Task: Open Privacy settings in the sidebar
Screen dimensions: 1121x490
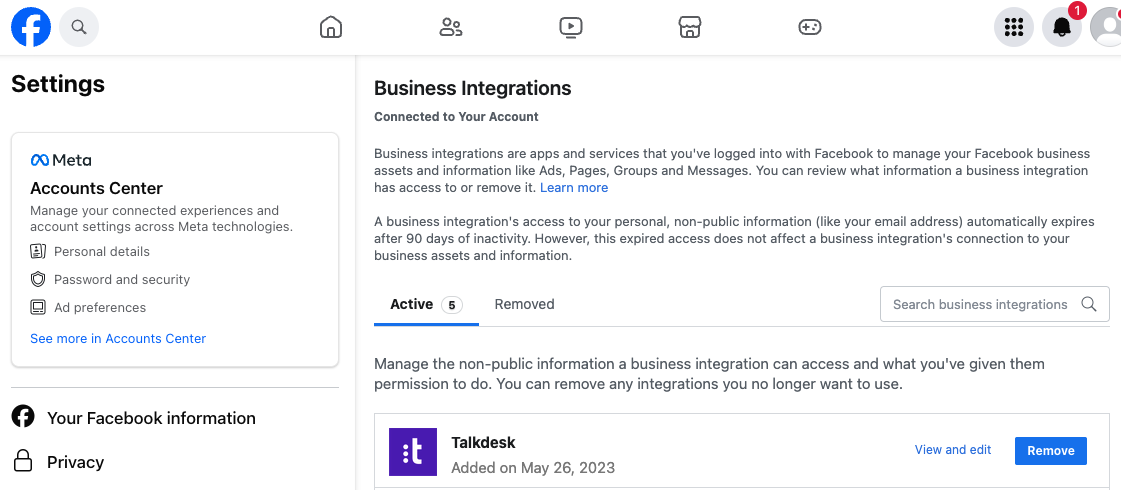Action: click(x=58, y=462)
